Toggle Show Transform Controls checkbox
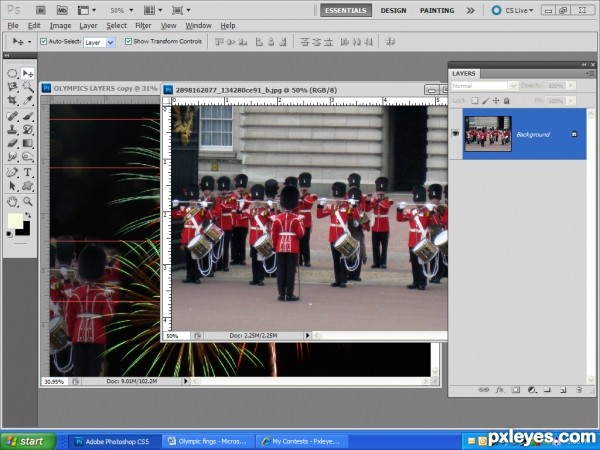This screenshot has width=600, height=450. [x=129, y=41]
